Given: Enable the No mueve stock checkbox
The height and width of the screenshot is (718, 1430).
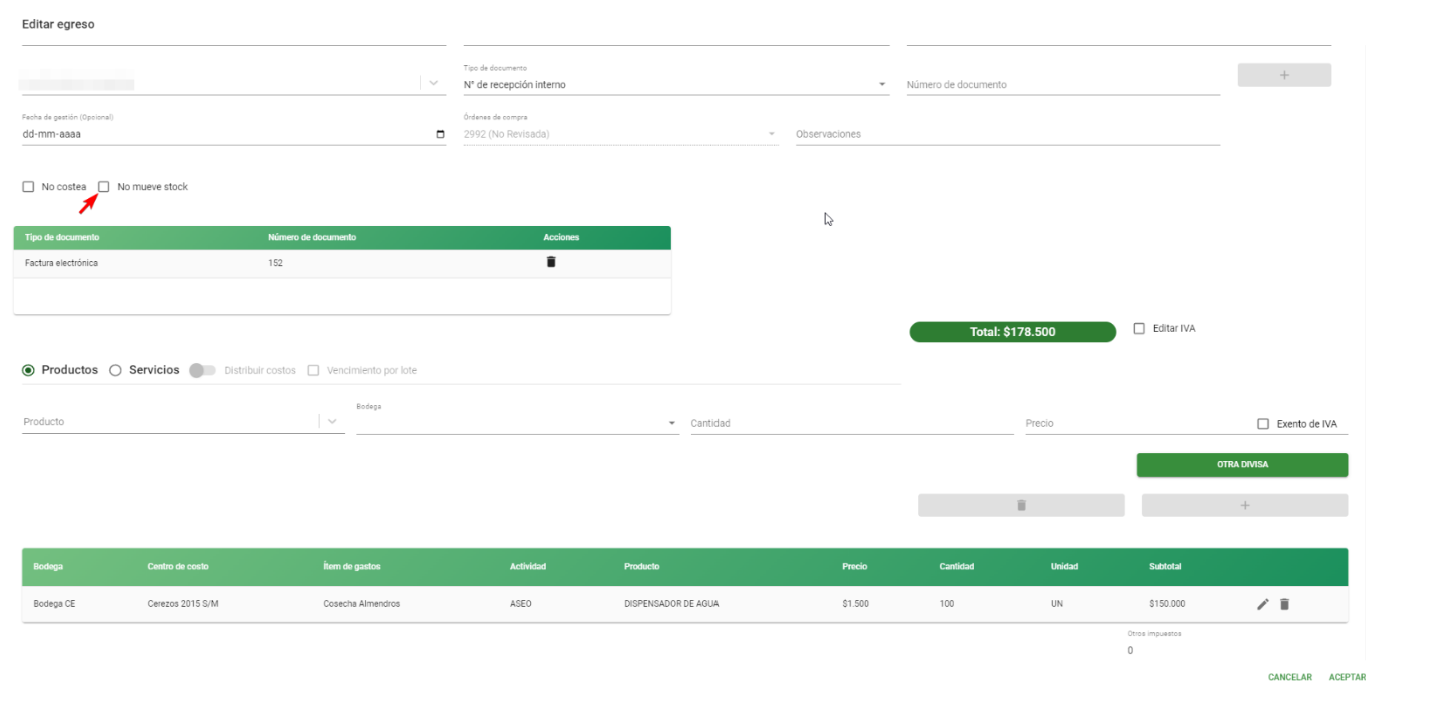Looking at the screenshot, I should coord(104,187).
